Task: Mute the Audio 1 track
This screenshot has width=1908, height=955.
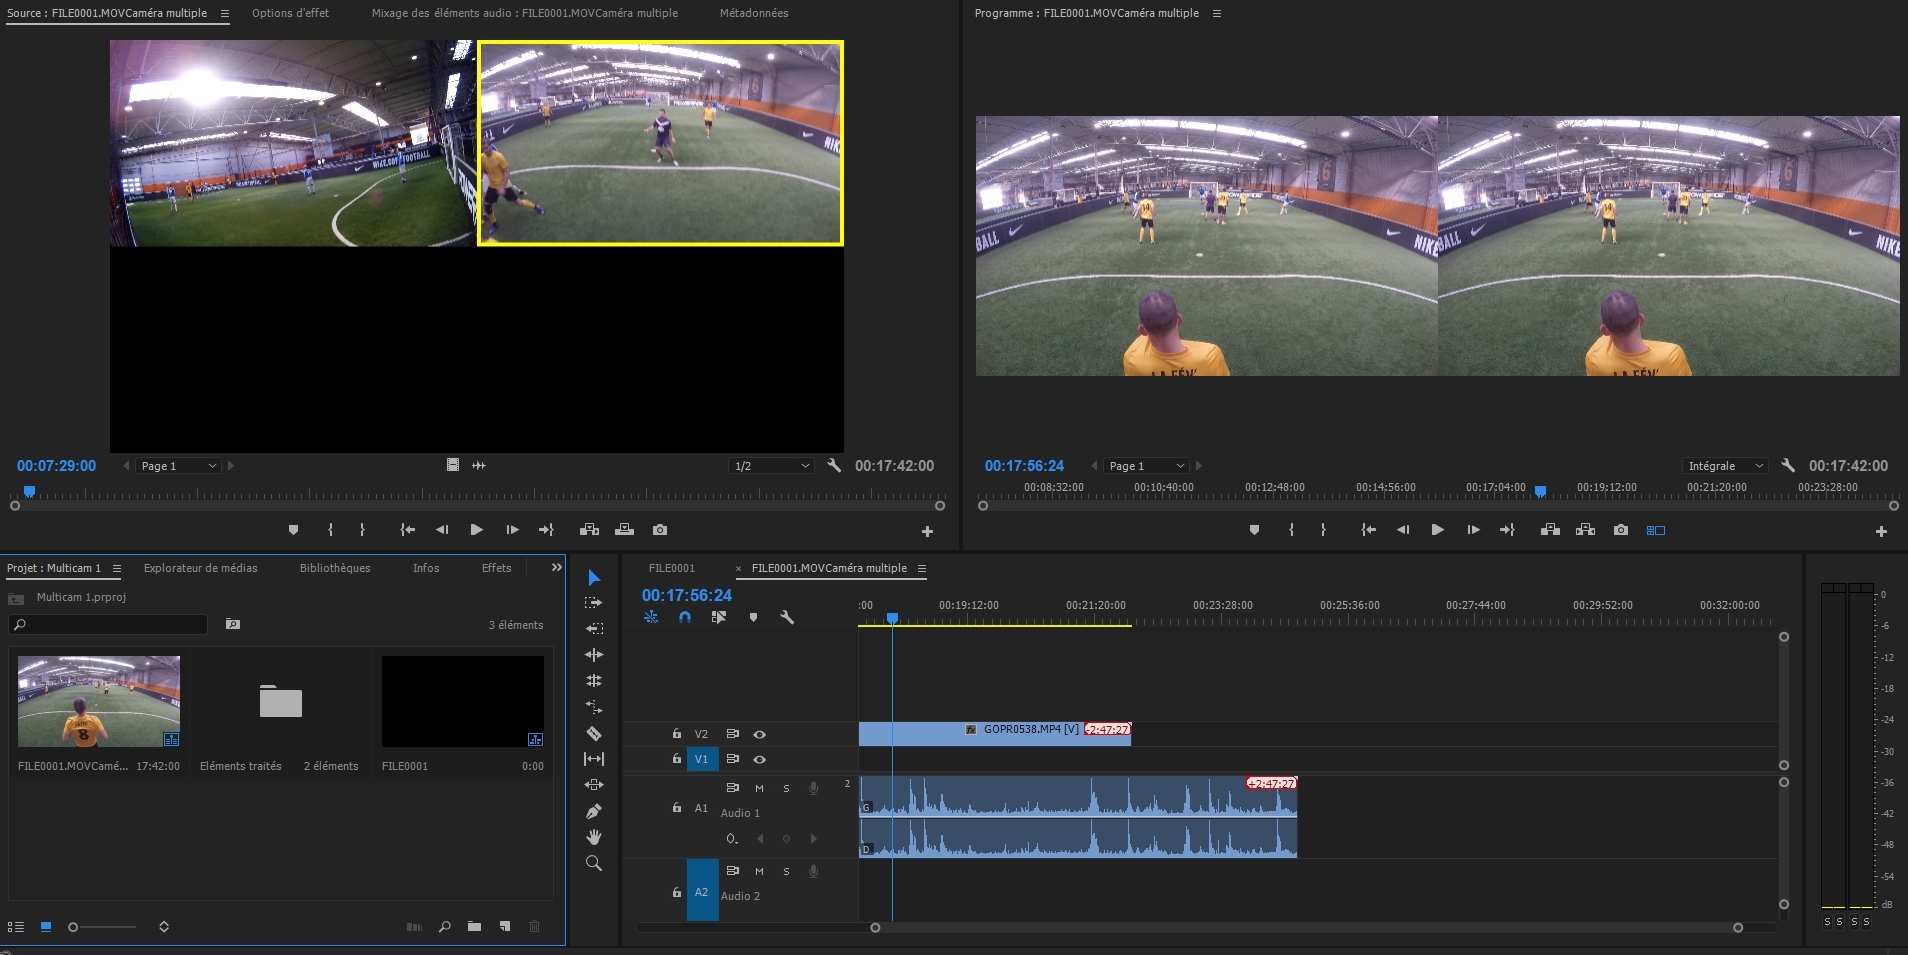Action: 759,788
